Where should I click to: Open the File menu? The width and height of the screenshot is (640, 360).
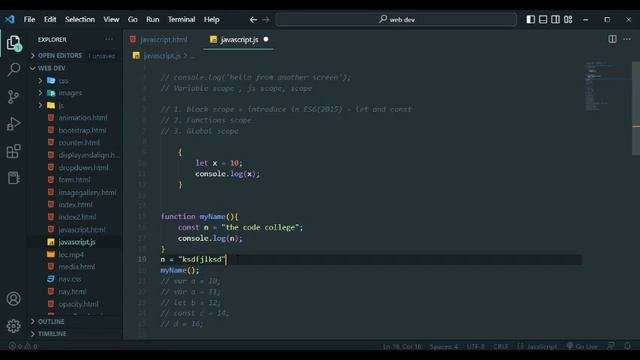(x=29, y=20)
